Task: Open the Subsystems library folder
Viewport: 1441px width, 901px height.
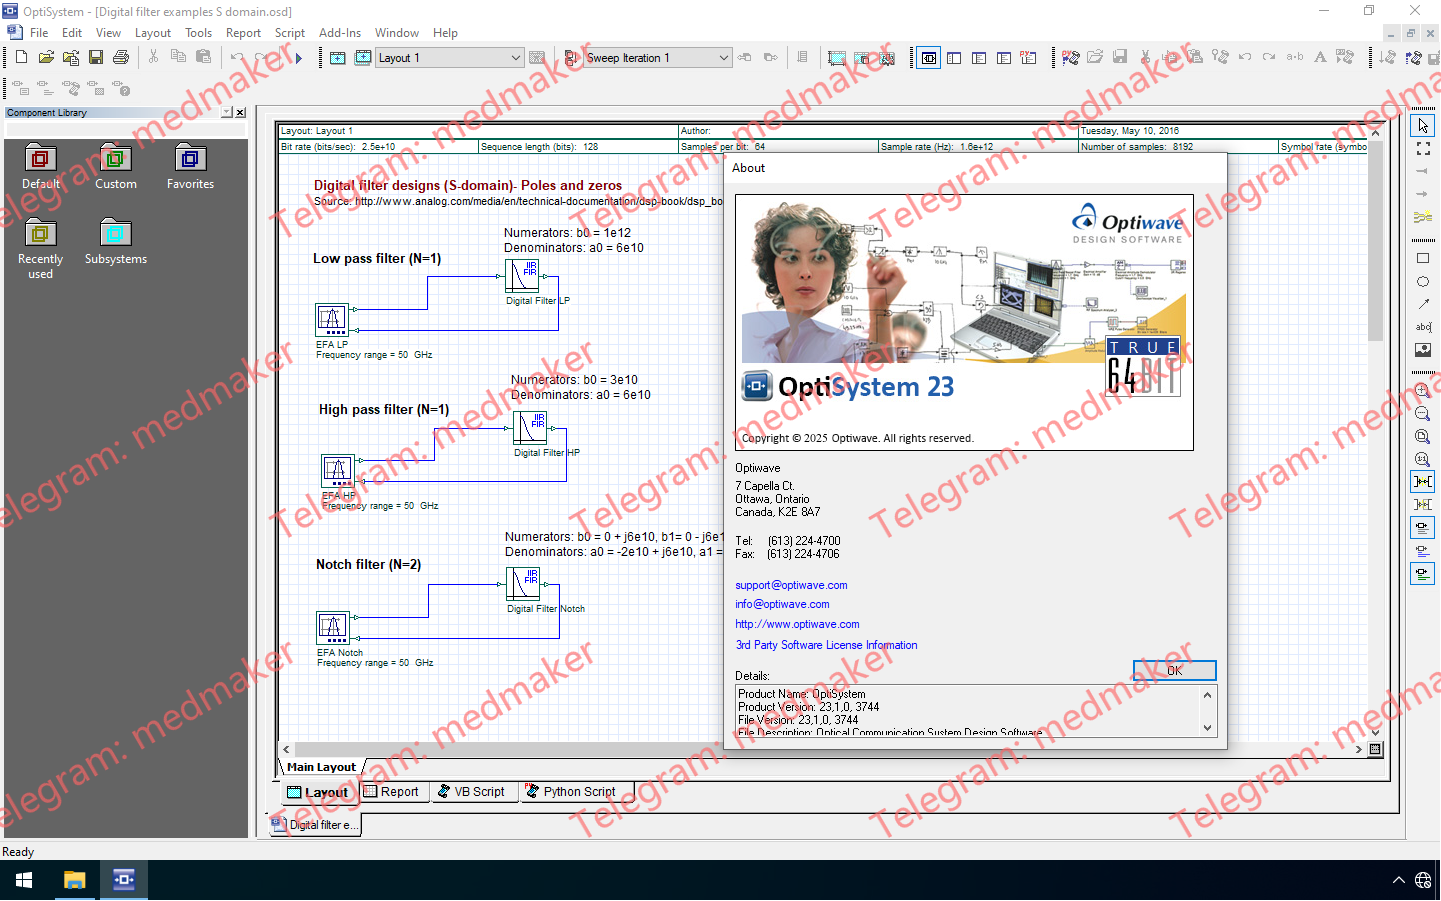Action: tap(116, 243)
